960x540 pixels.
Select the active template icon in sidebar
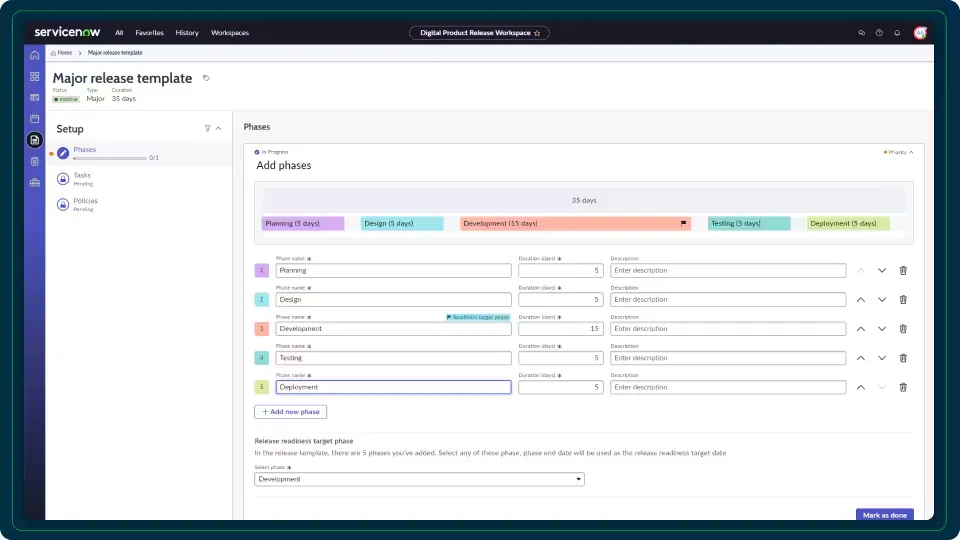point(35,140)
